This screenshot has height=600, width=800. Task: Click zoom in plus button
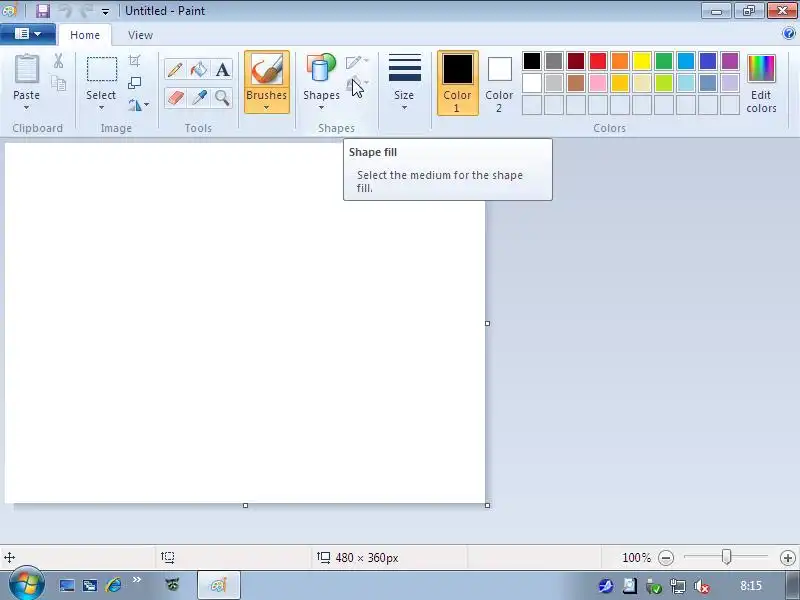point(787,558)
